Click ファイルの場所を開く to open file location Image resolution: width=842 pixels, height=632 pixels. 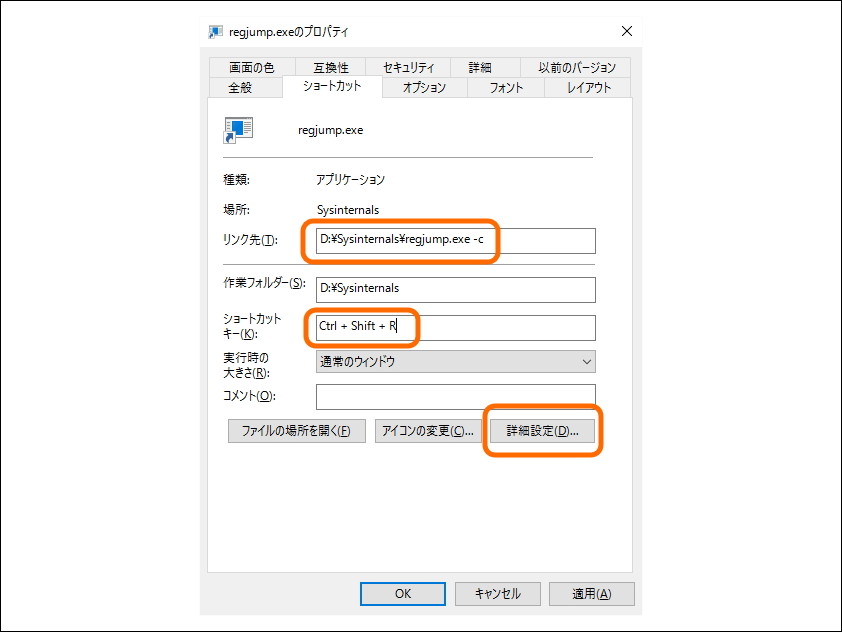[x=296, y=430]
